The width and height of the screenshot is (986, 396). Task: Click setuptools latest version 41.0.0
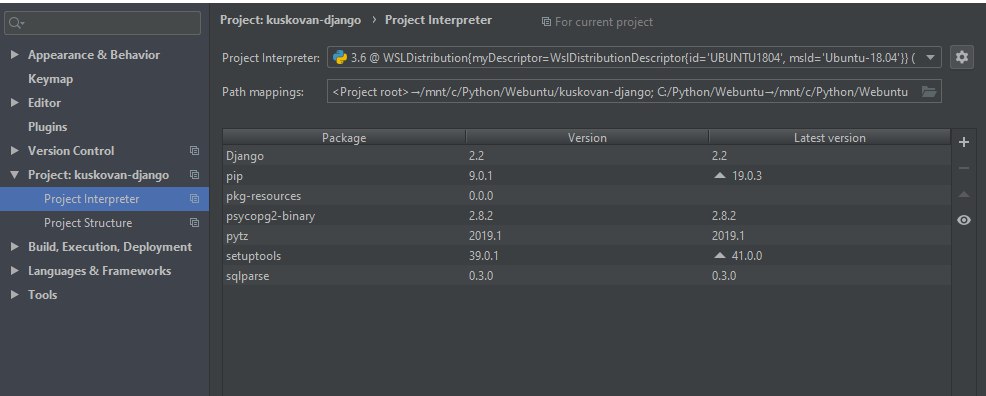click(x=747, y=256)
